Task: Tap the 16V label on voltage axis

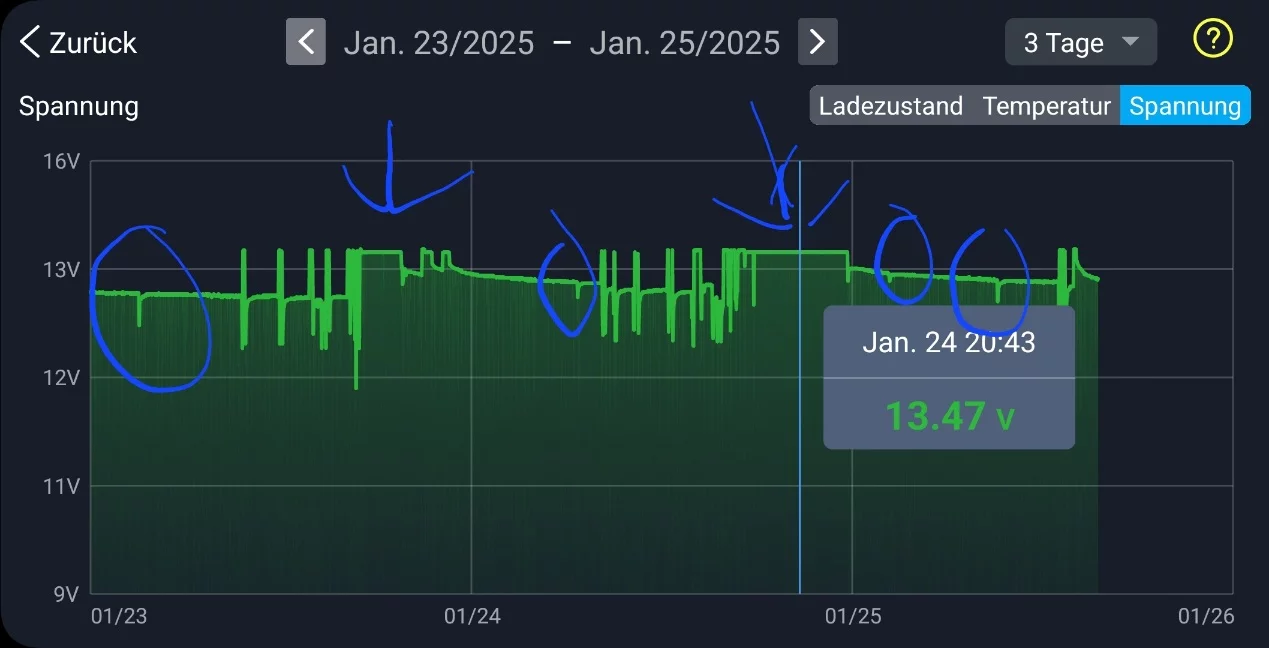Action: point(60,161)
